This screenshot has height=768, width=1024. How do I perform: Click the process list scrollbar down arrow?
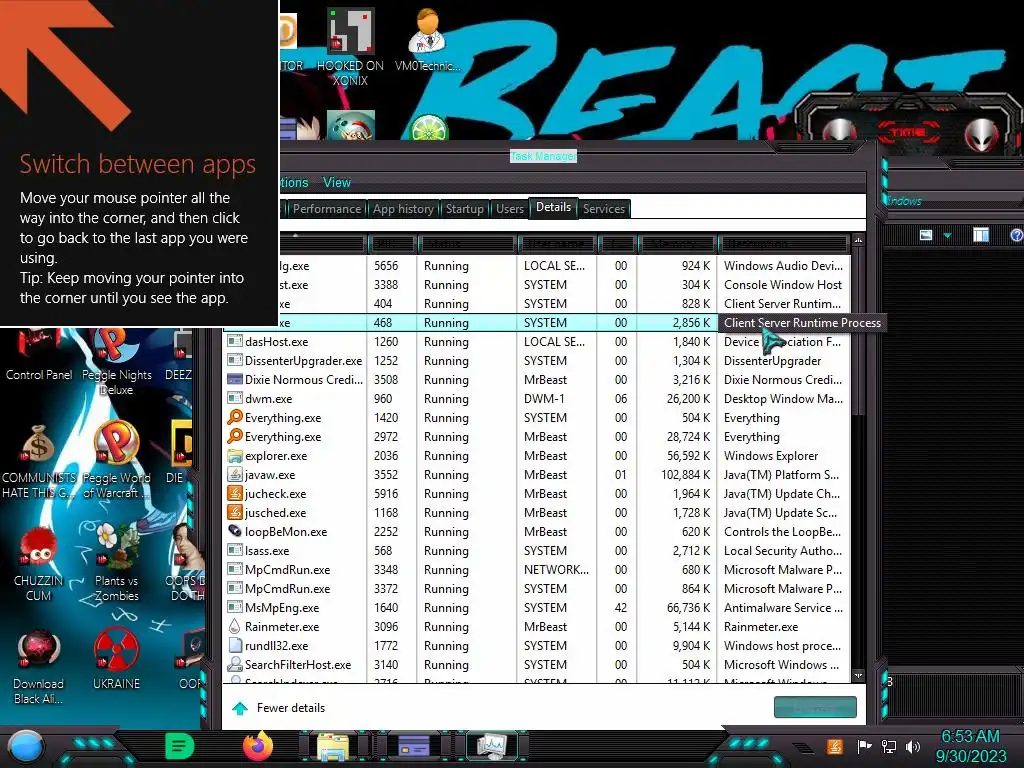(x=858, y=675)
